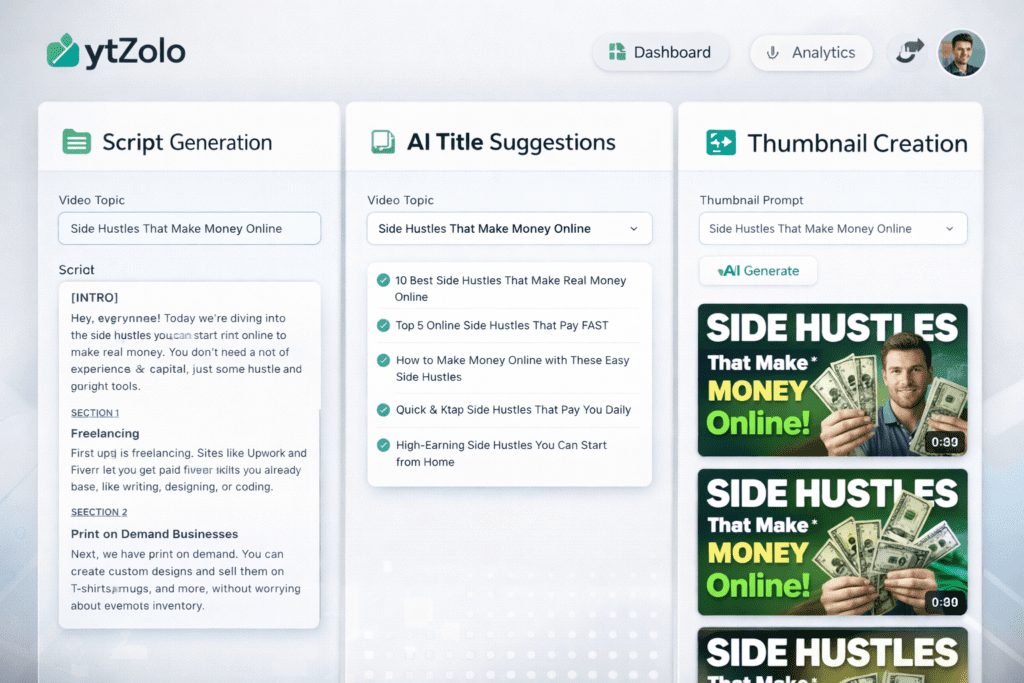Click the ytZolo logo icon
This screenshot has width=1024, height=683.
[x=63, y=51]
